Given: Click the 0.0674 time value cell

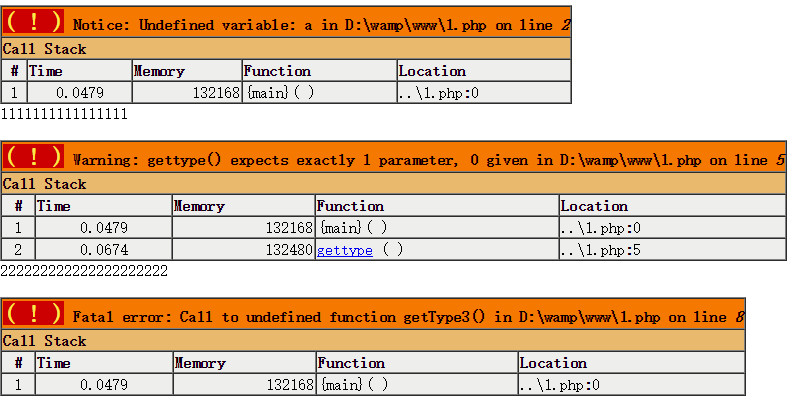Looking at the screenshot, I should pyautogui.click(x=104, y=250).
